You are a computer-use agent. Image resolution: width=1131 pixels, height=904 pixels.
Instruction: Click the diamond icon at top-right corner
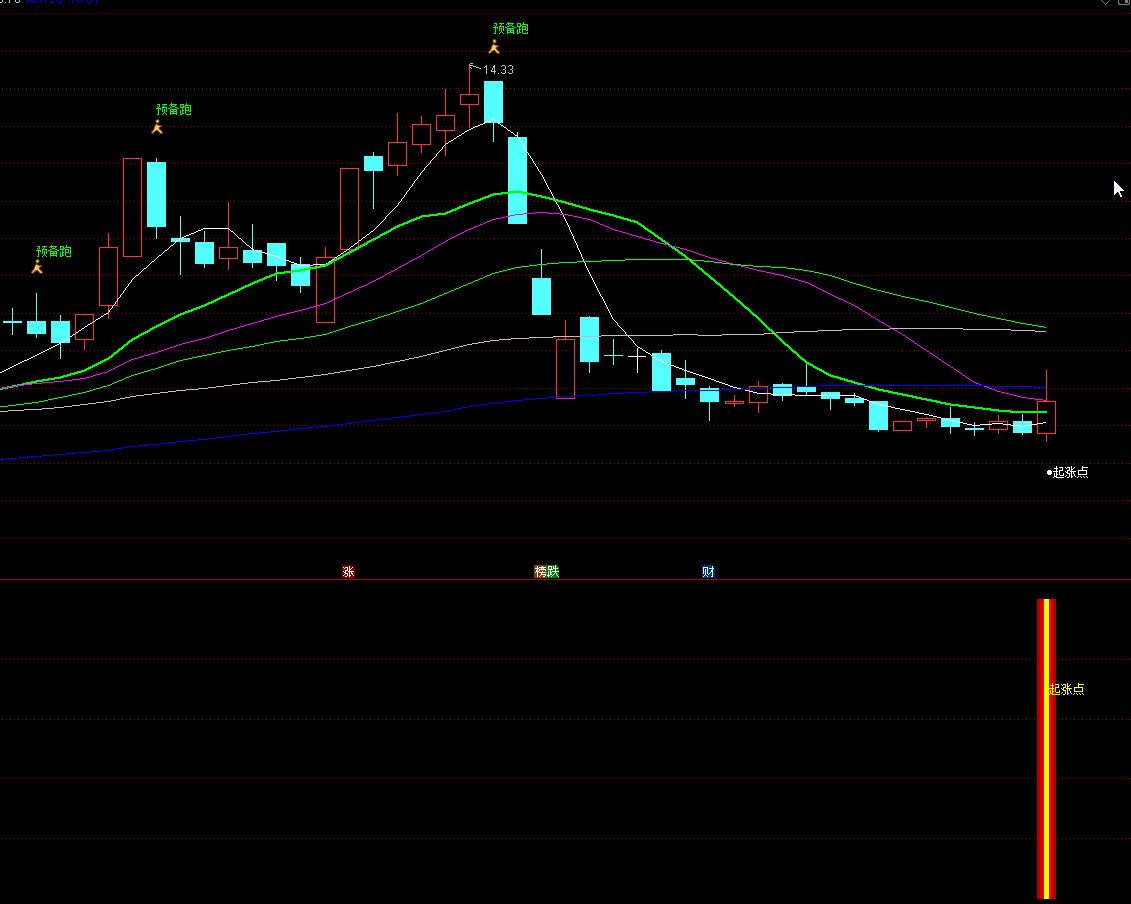[x=1105, y=3]
